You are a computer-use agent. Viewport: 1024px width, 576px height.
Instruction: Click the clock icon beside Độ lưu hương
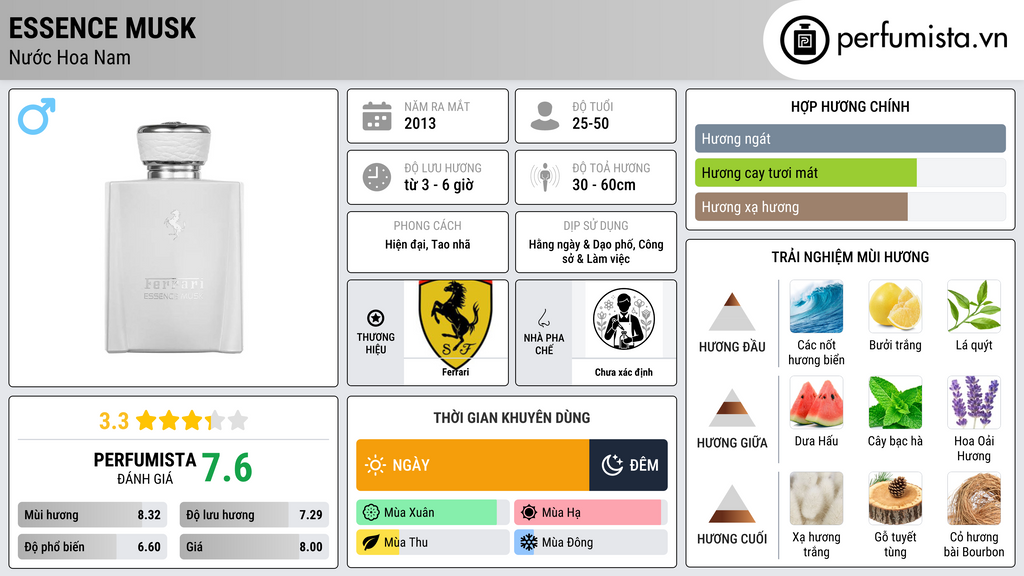[x=377, y=177]
